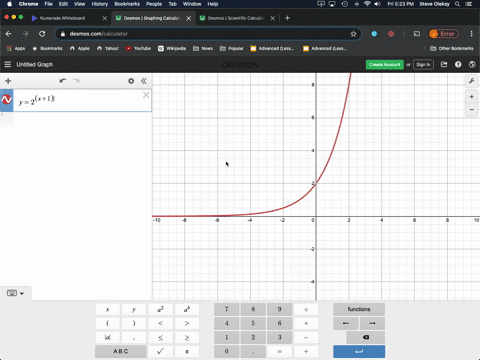Tap the left parenthesis key
Viewport: 480px width, 360px height.
point(107,323)
